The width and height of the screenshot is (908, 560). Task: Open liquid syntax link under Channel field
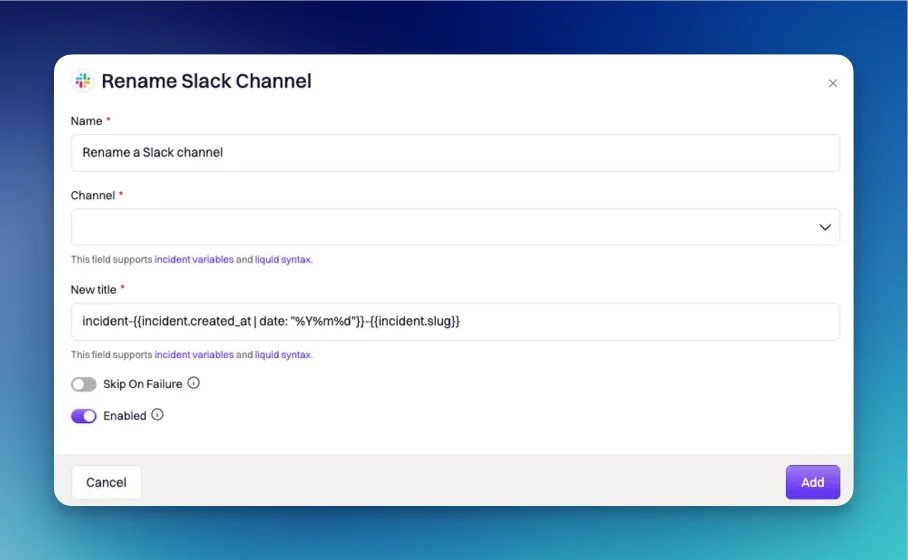(x=283, y=259)
